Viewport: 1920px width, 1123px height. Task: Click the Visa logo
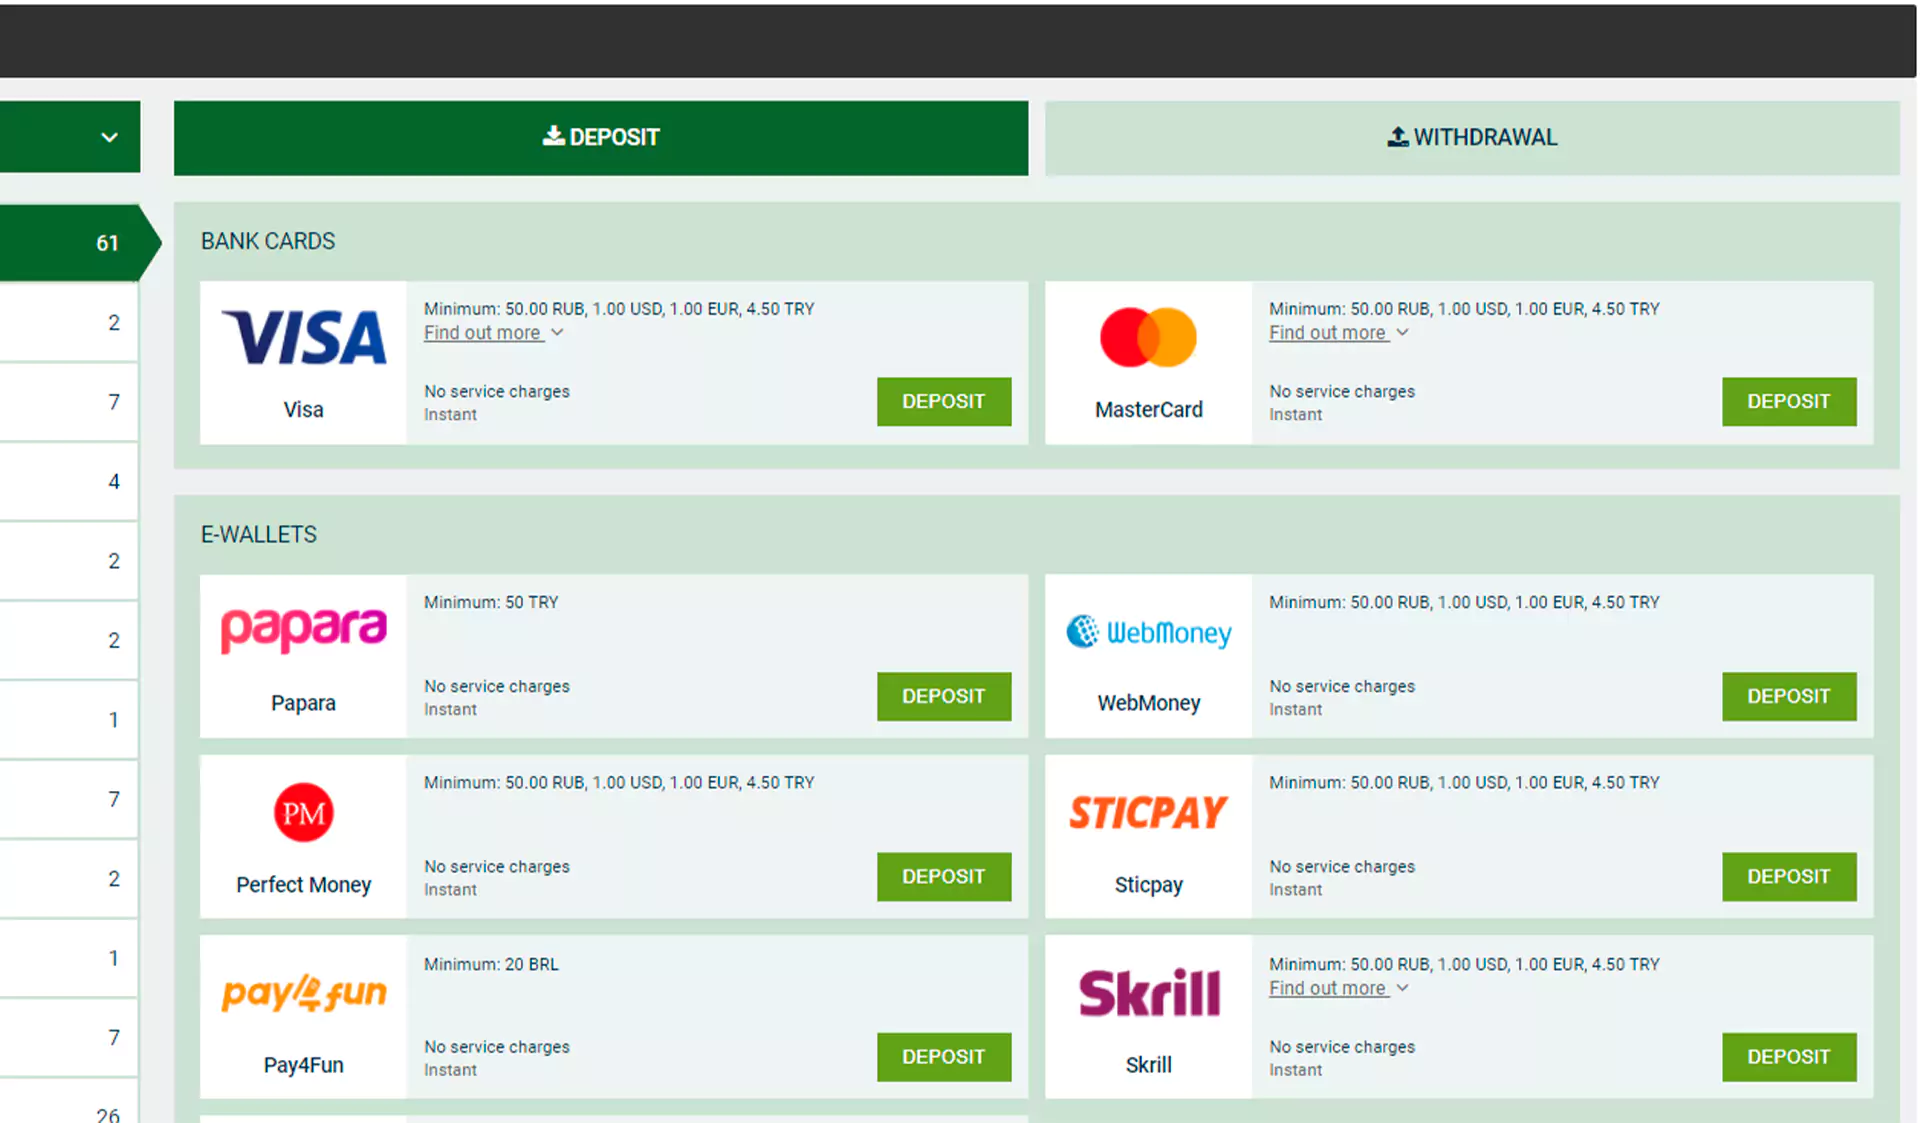(x=303, y=337)
